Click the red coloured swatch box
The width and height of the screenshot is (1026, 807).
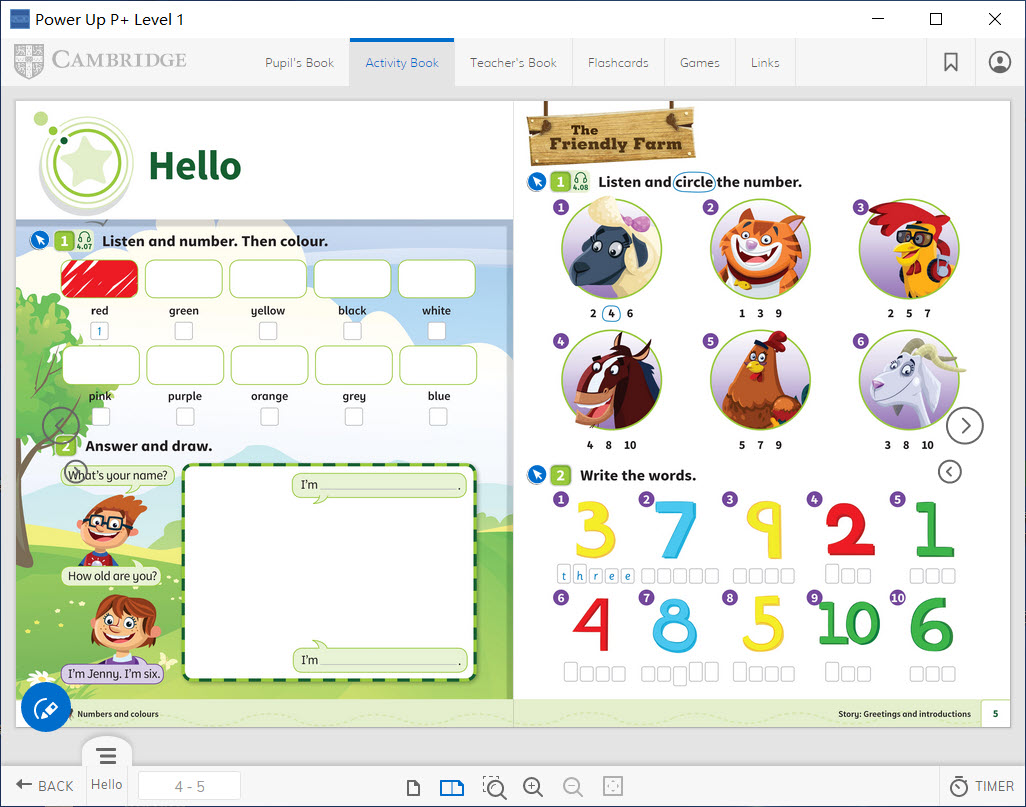100,279
